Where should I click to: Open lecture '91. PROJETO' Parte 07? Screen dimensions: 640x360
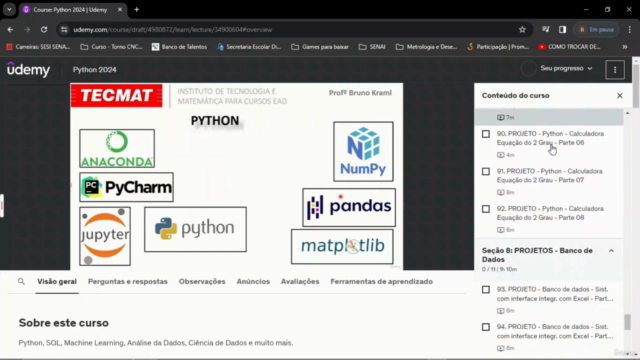tap(549, 176)
